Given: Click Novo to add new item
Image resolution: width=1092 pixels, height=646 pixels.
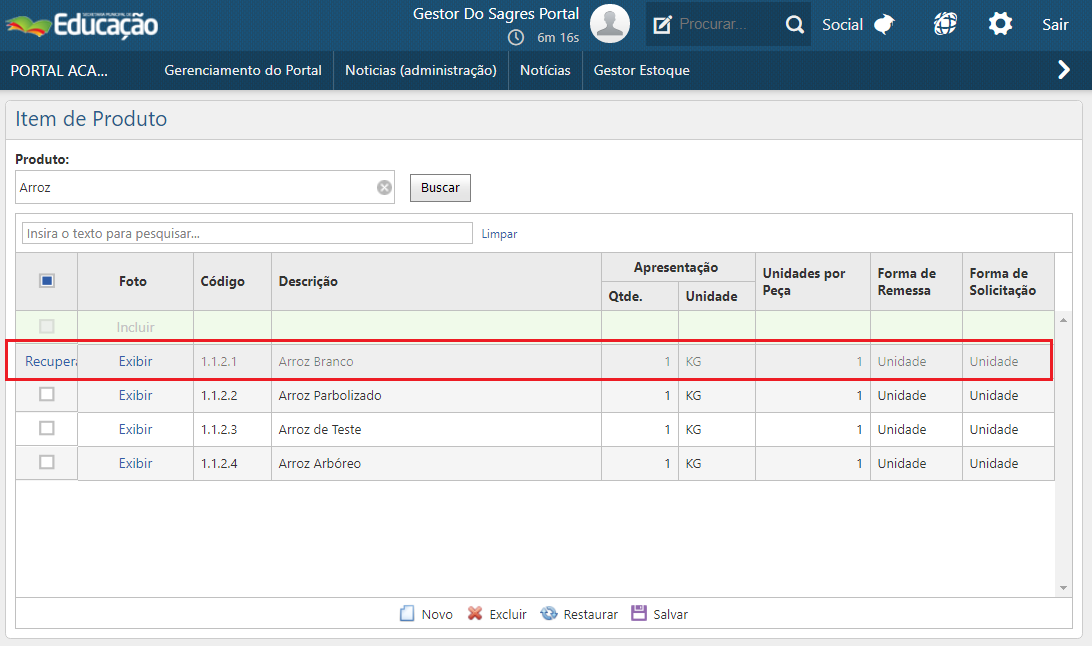Looking at the screenshot, I should (426, 614).
